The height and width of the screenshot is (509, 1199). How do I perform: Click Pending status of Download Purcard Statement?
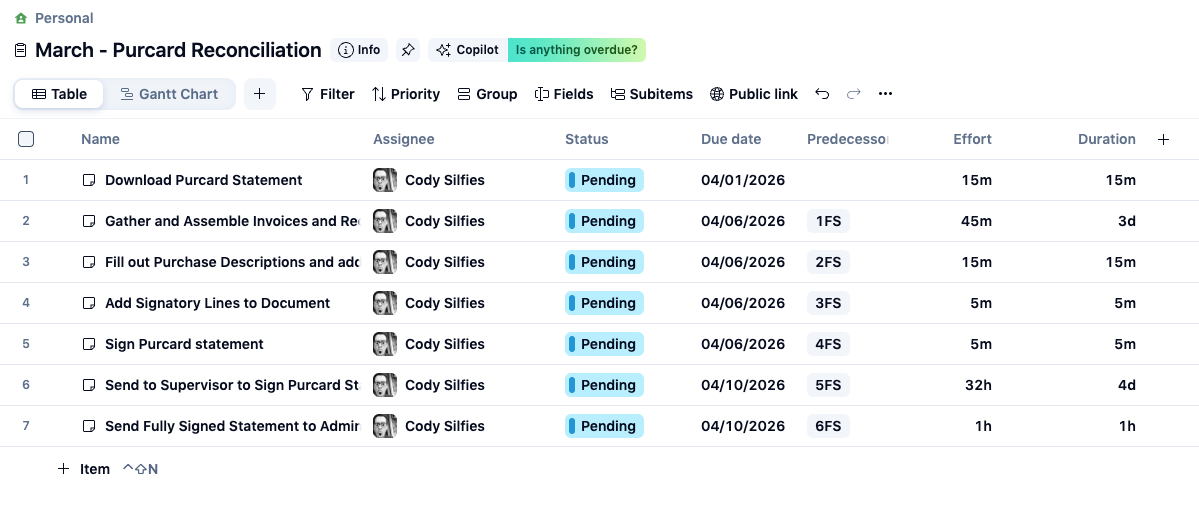click(x=604, y=180)
